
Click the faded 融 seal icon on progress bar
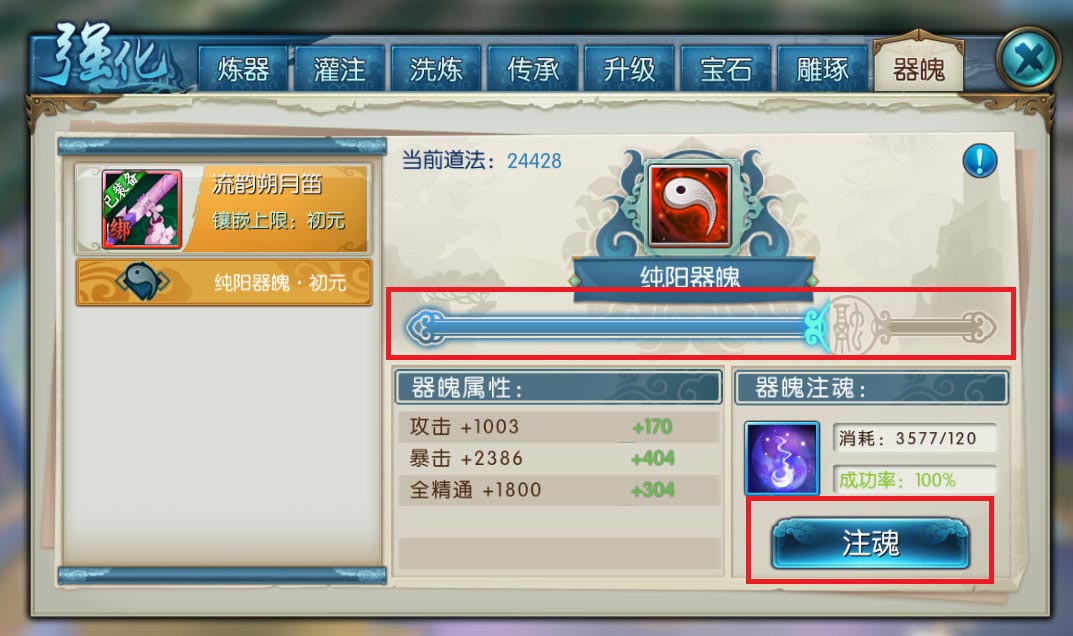tap(851, 327)
